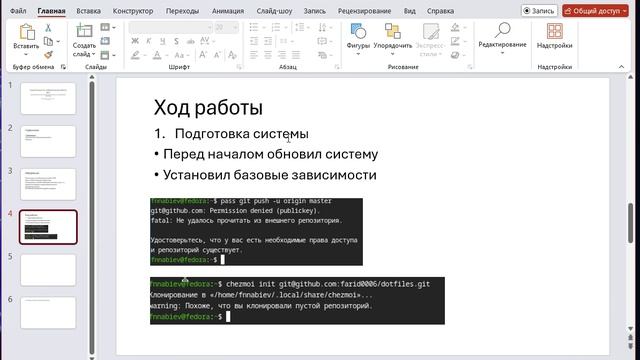Open font color dropdown arrow

[167, 55]
